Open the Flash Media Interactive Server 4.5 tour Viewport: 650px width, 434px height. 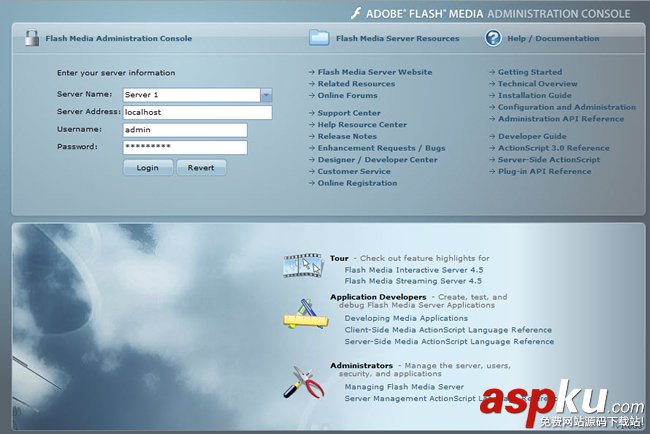click(414, 270)
